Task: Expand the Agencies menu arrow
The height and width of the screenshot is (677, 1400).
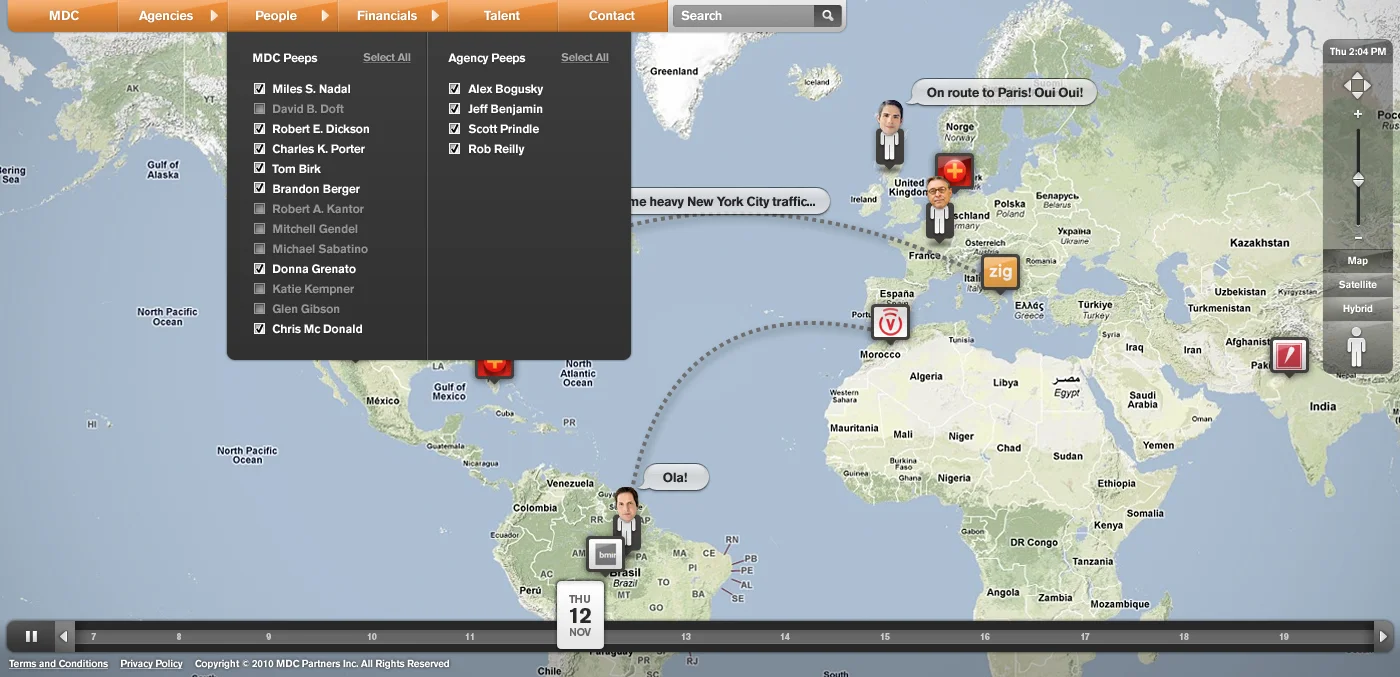Action: (x=214, y=16)
